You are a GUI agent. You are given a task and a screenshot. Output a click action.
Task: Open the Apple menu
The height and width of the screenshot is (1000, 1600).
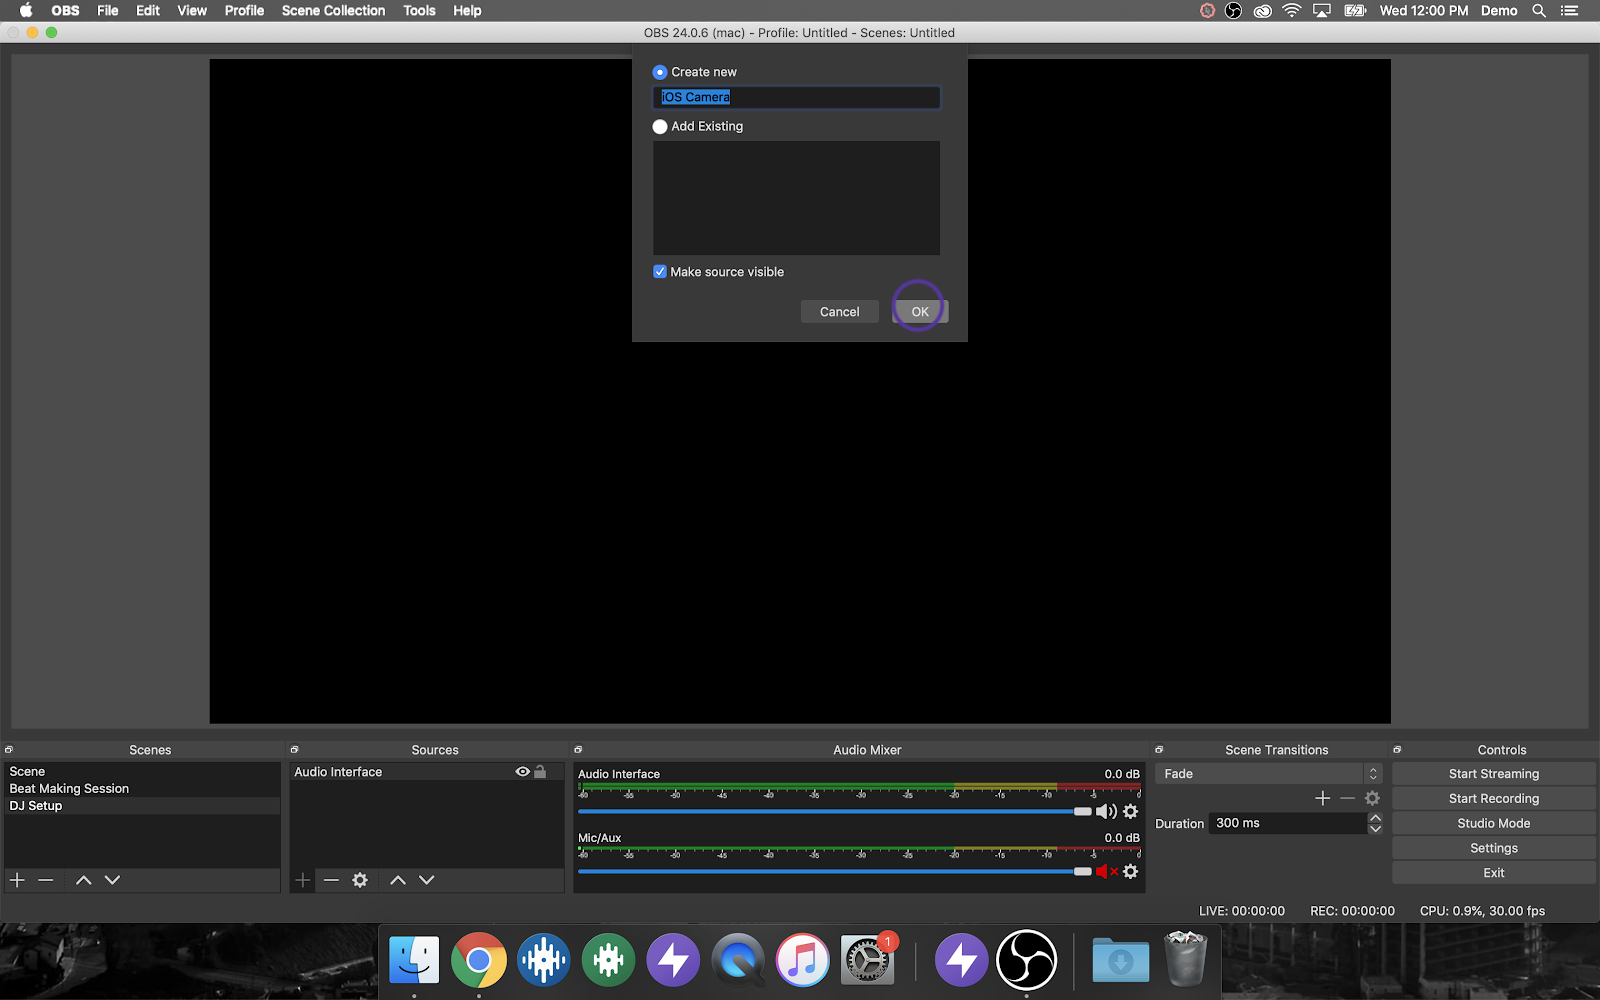[26, 11]
